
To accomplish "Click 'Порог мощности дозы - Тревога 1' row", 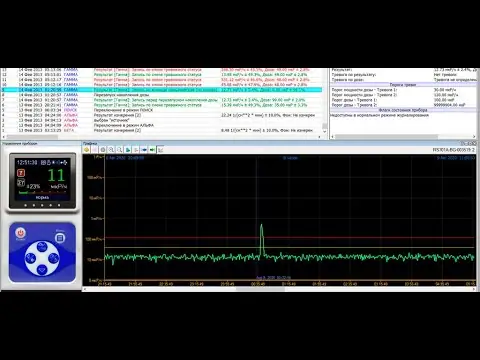I will coord(403,90).
